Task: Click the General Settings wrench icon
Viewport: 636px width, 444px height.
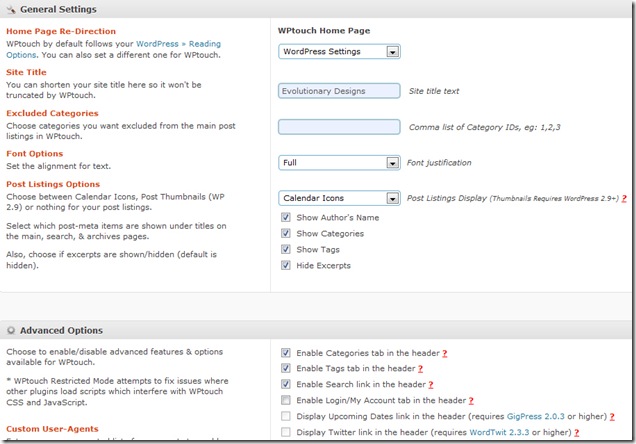Action: tap(11, 9)
